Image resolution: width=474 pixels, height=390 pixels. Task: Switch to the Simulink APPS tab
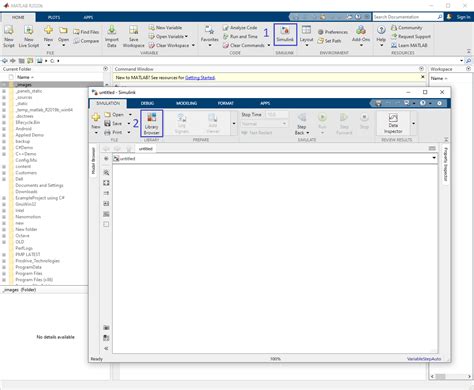click(x=265, y=103)
